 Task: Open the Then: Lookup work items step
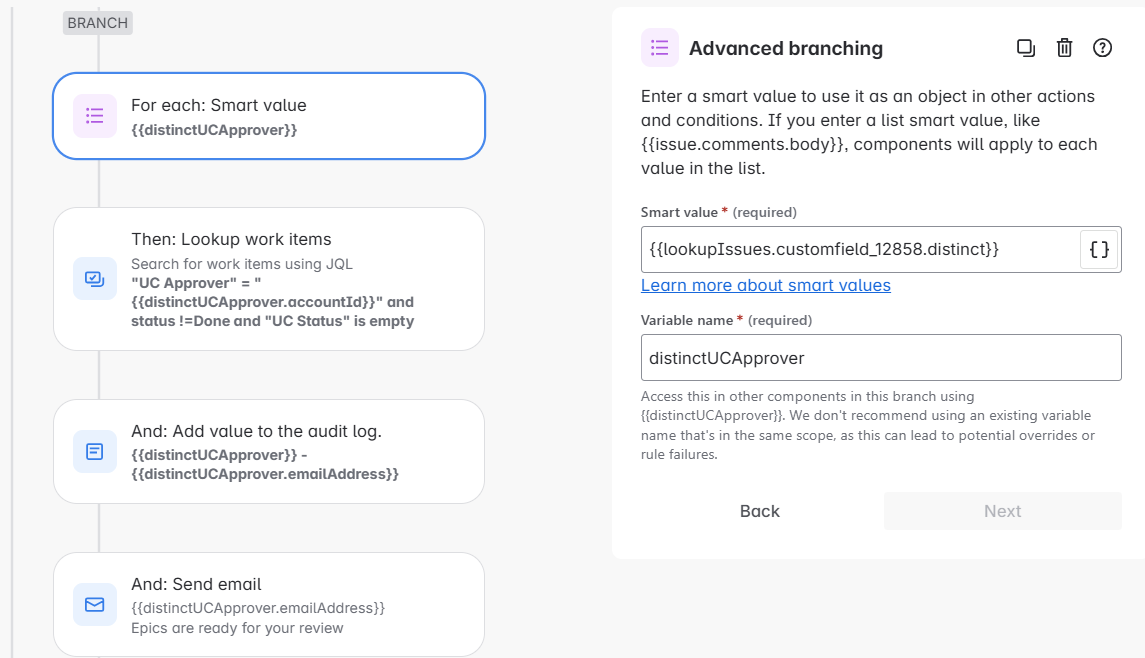pos(269,279)
